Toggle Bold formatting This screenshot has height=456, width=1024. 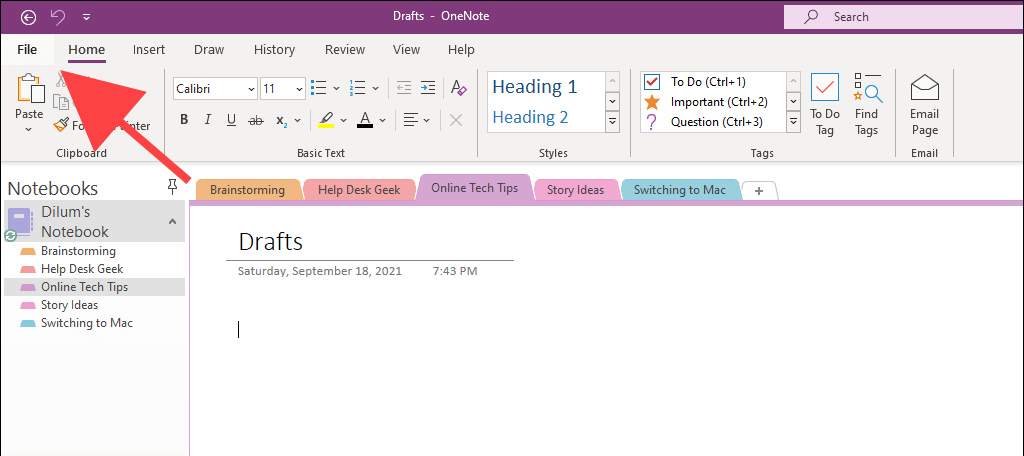(x=184, y=120)
